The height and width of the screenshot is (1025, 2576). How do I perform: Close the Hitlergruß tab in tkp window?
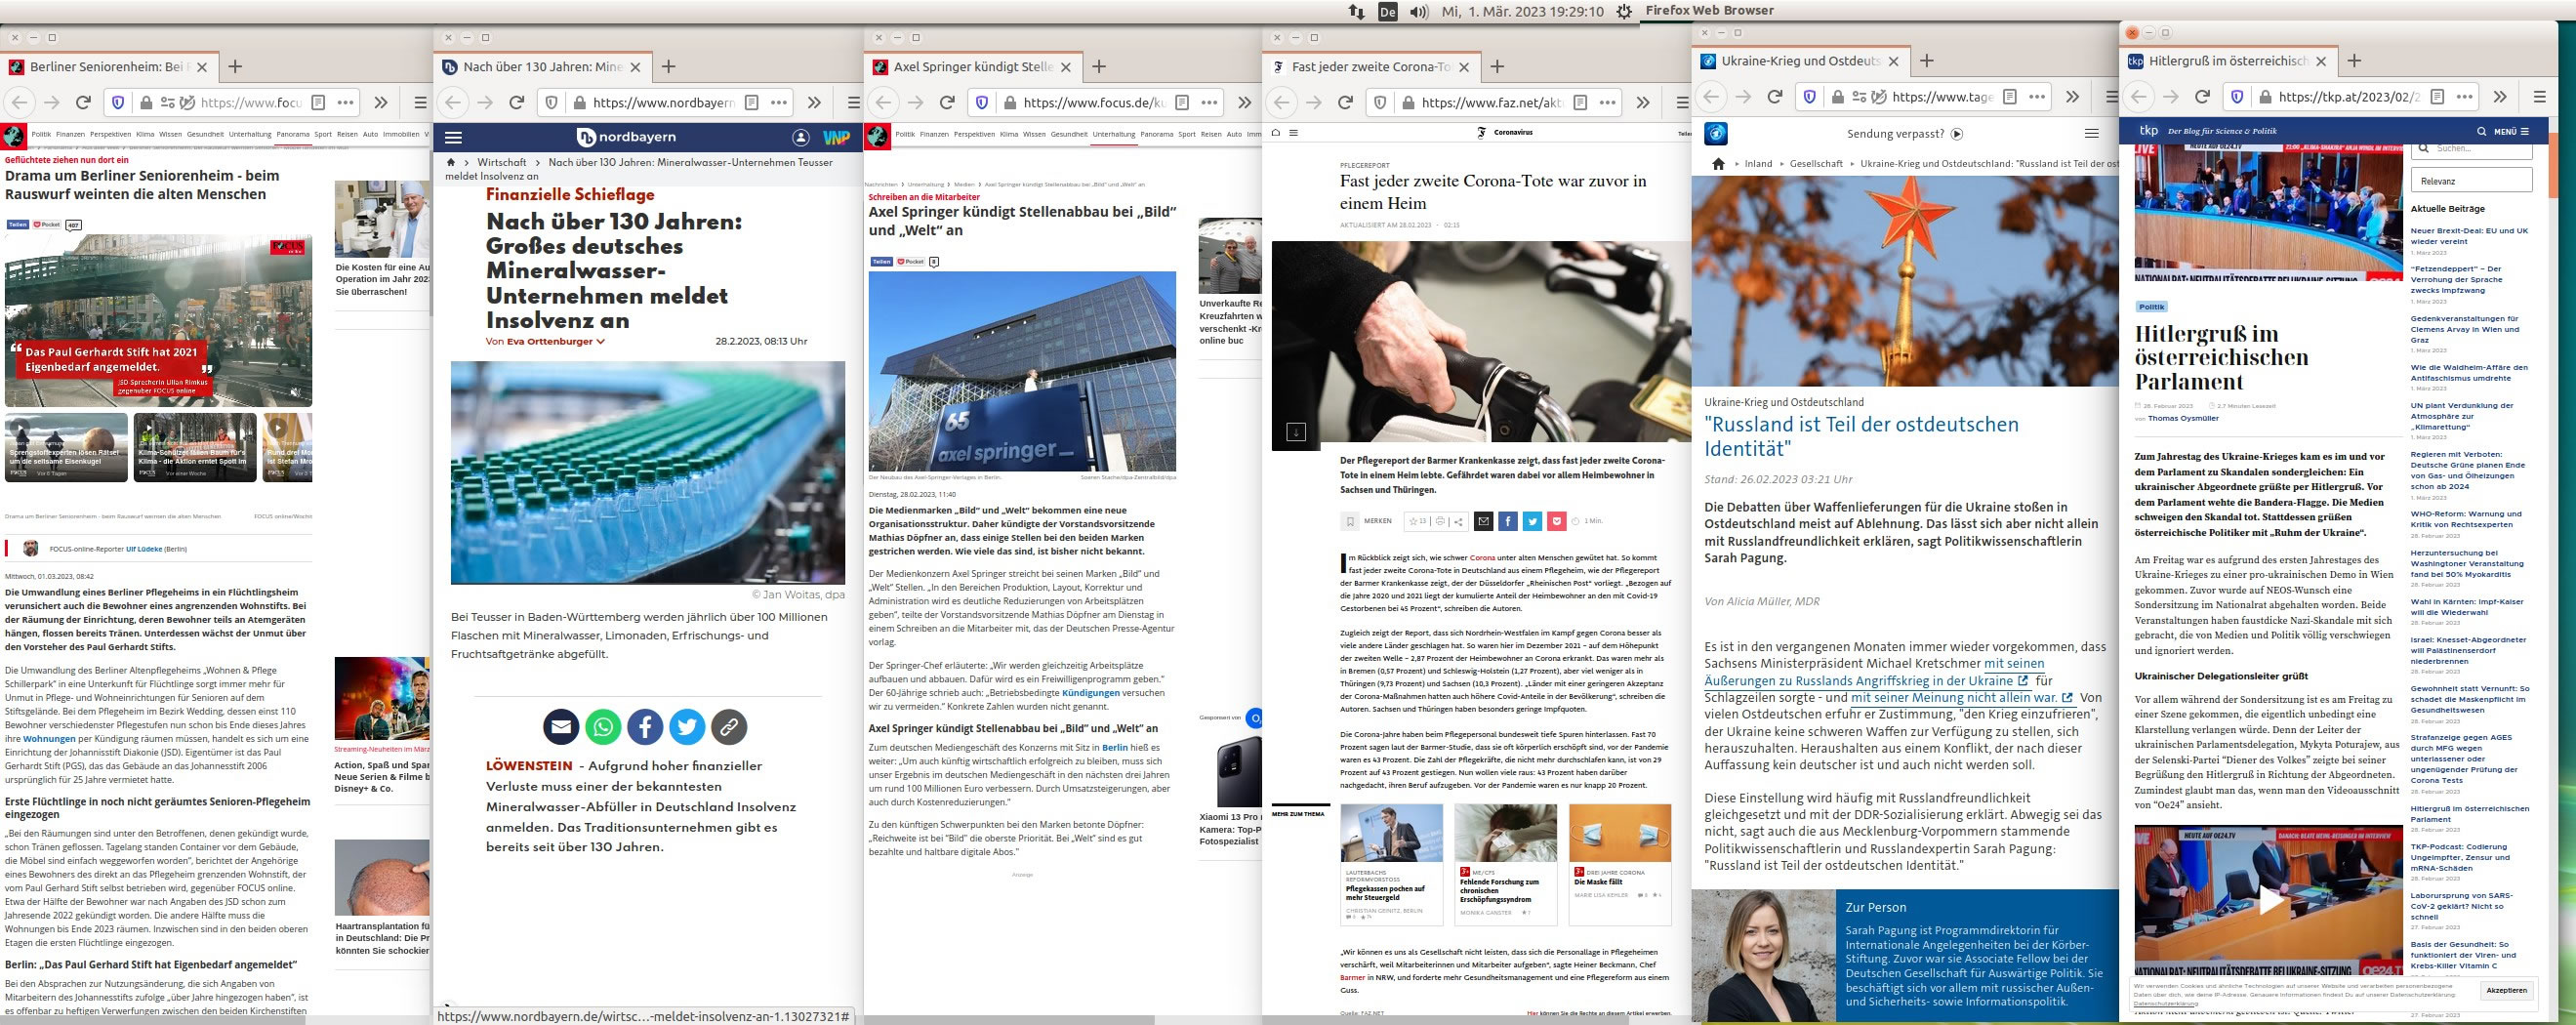pos(2321,61)
